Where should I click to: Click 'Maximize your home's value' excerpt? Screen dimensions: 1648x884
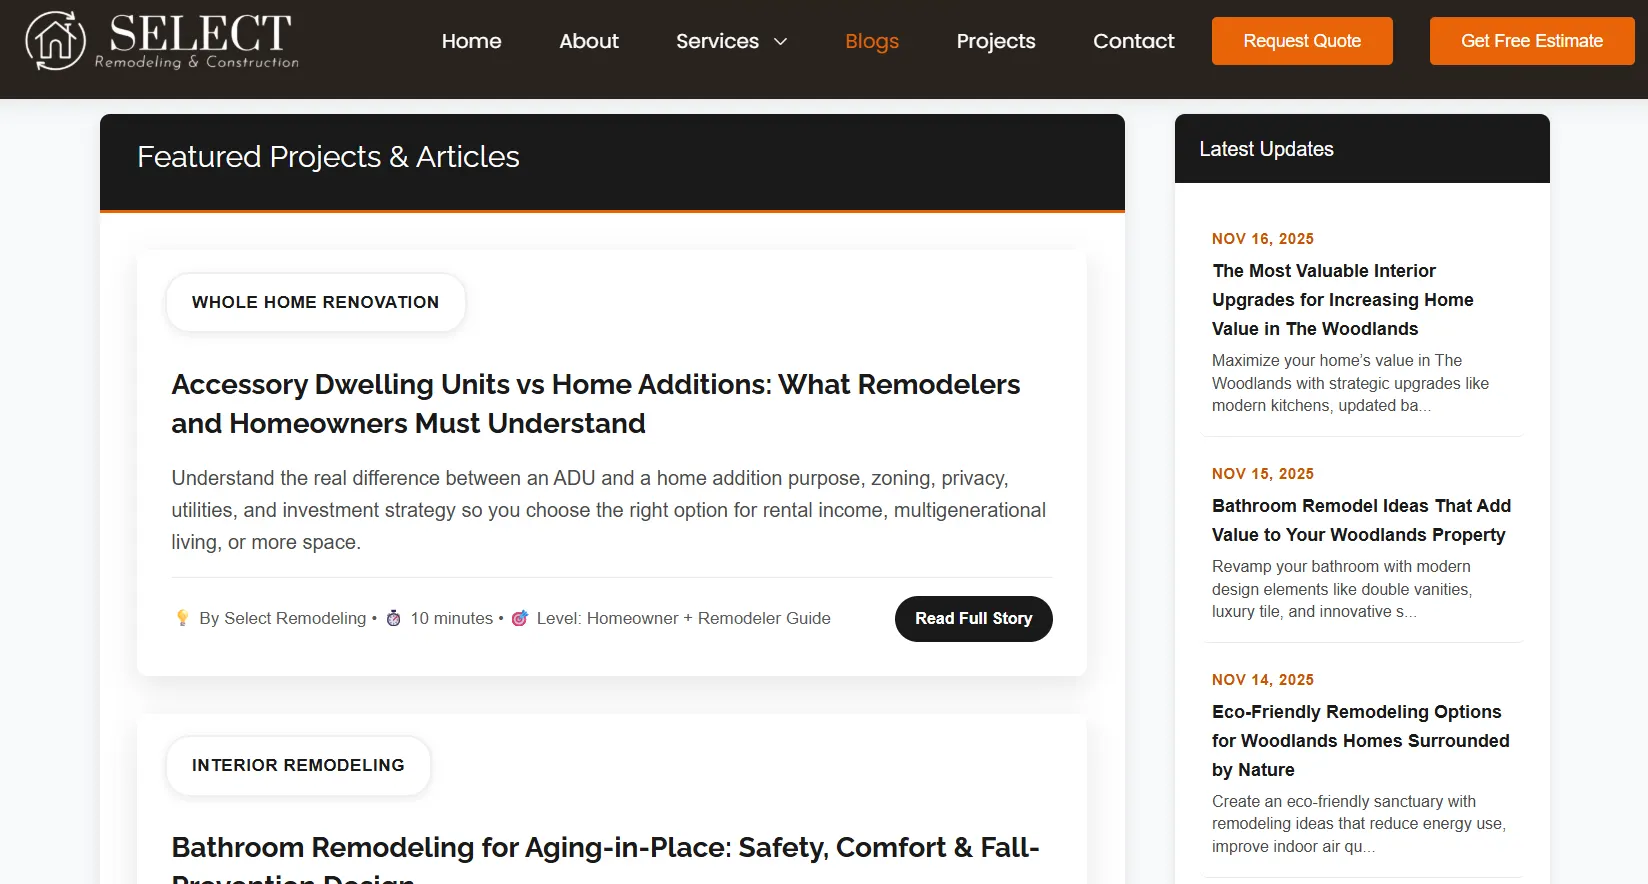click(x=1350, y=383)
